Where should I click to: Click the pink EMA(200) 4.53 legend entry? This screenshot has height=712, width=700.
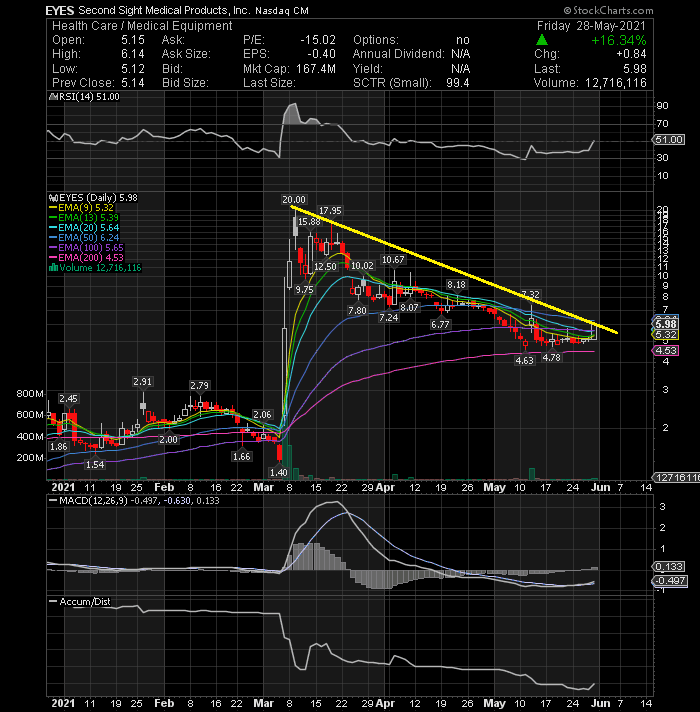pyautogui.click(x=86, y=258)
